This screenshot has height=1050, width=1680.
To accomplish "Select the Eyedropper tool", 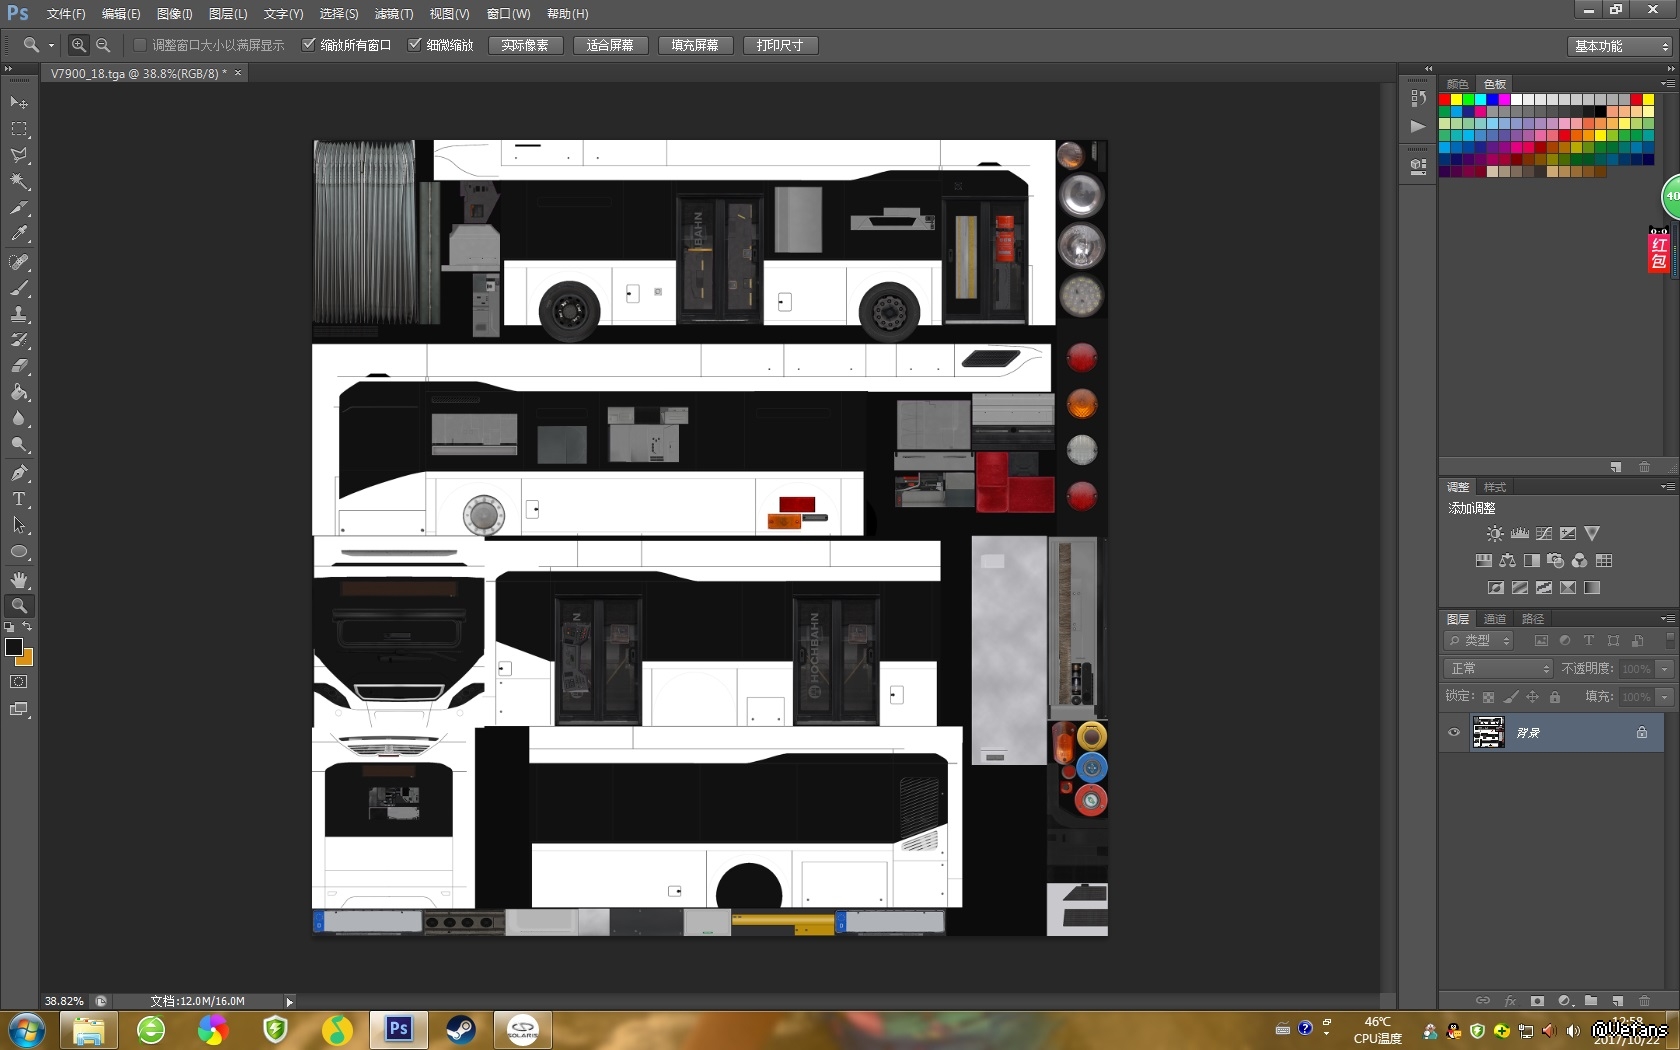I will 19,234.
